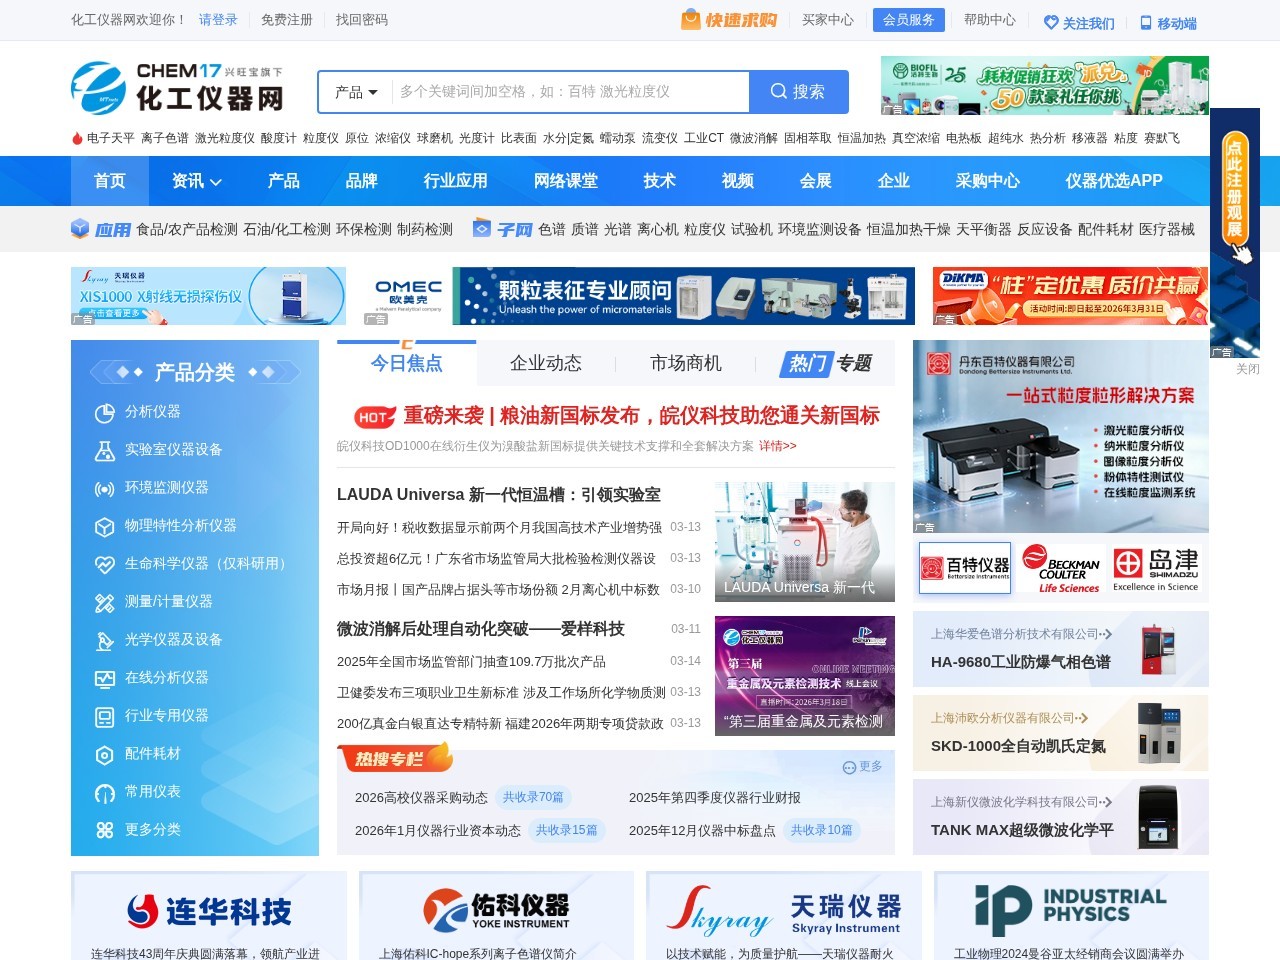The width and height of the screenshot is (1280, 960).
Task: Open the 产品 search type dropdown
Action: [352, 91]
